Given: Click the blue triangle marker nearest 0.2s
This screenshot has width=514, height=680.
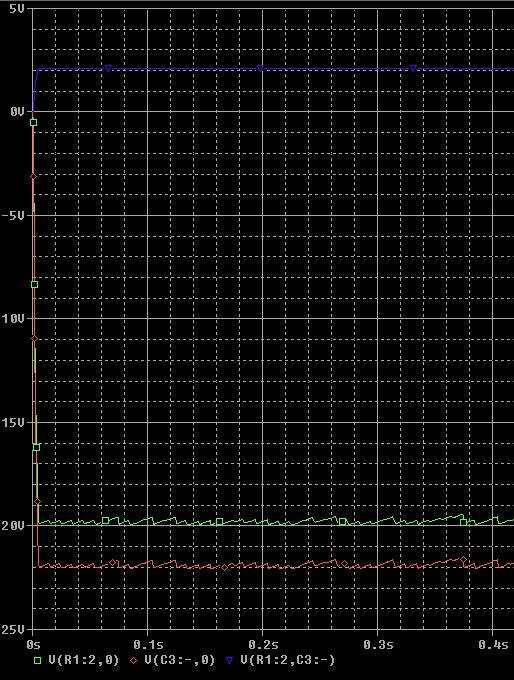Looking at the screenshot, I should pyautogui.click(x=260, y=68).
